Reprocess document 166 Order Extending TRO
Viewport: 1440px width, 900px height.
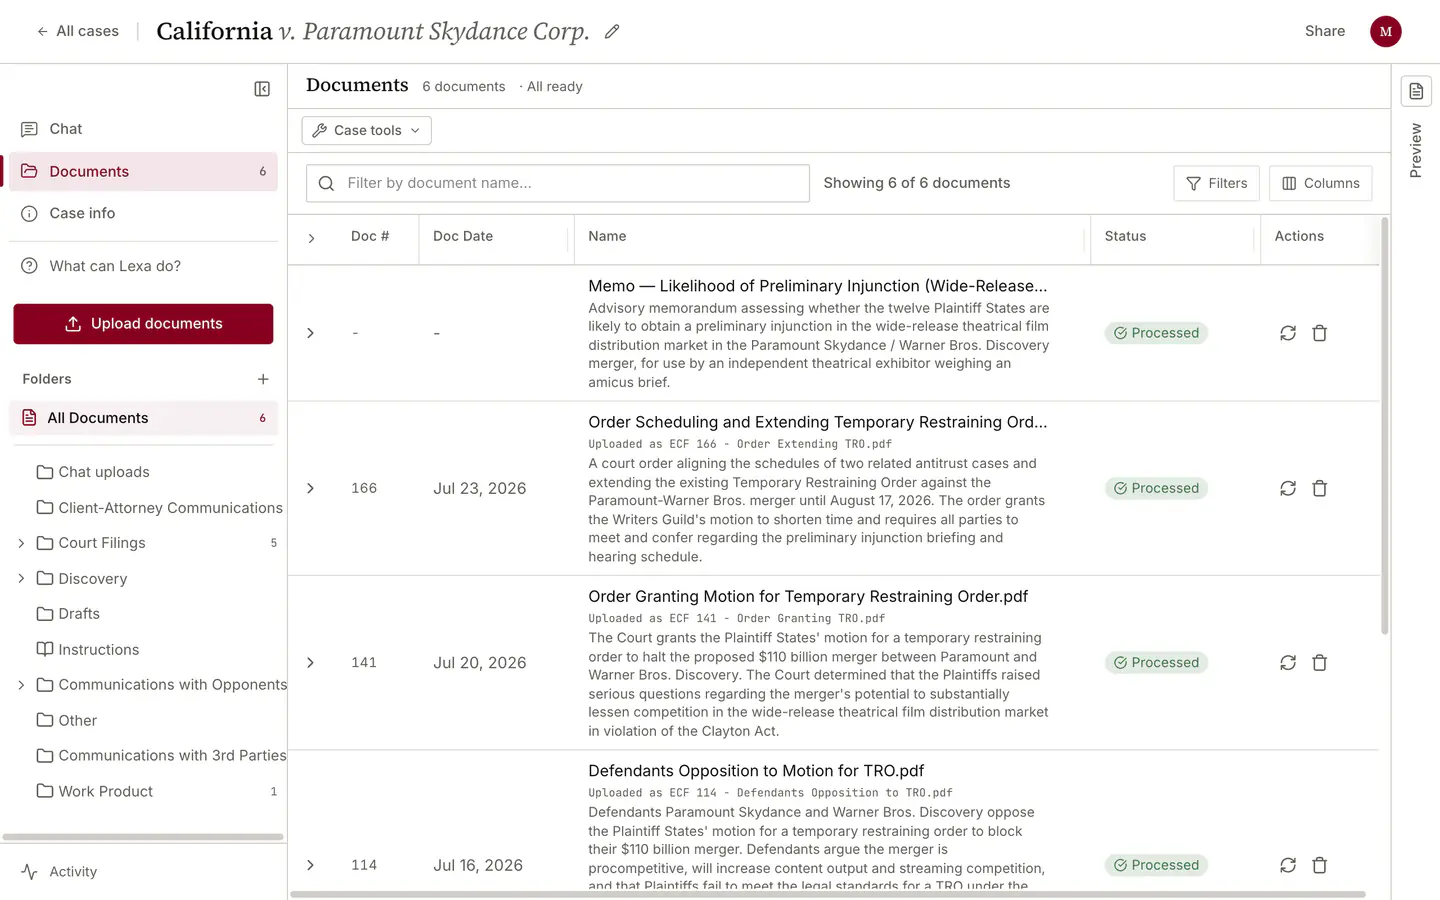coord(1288,488)
